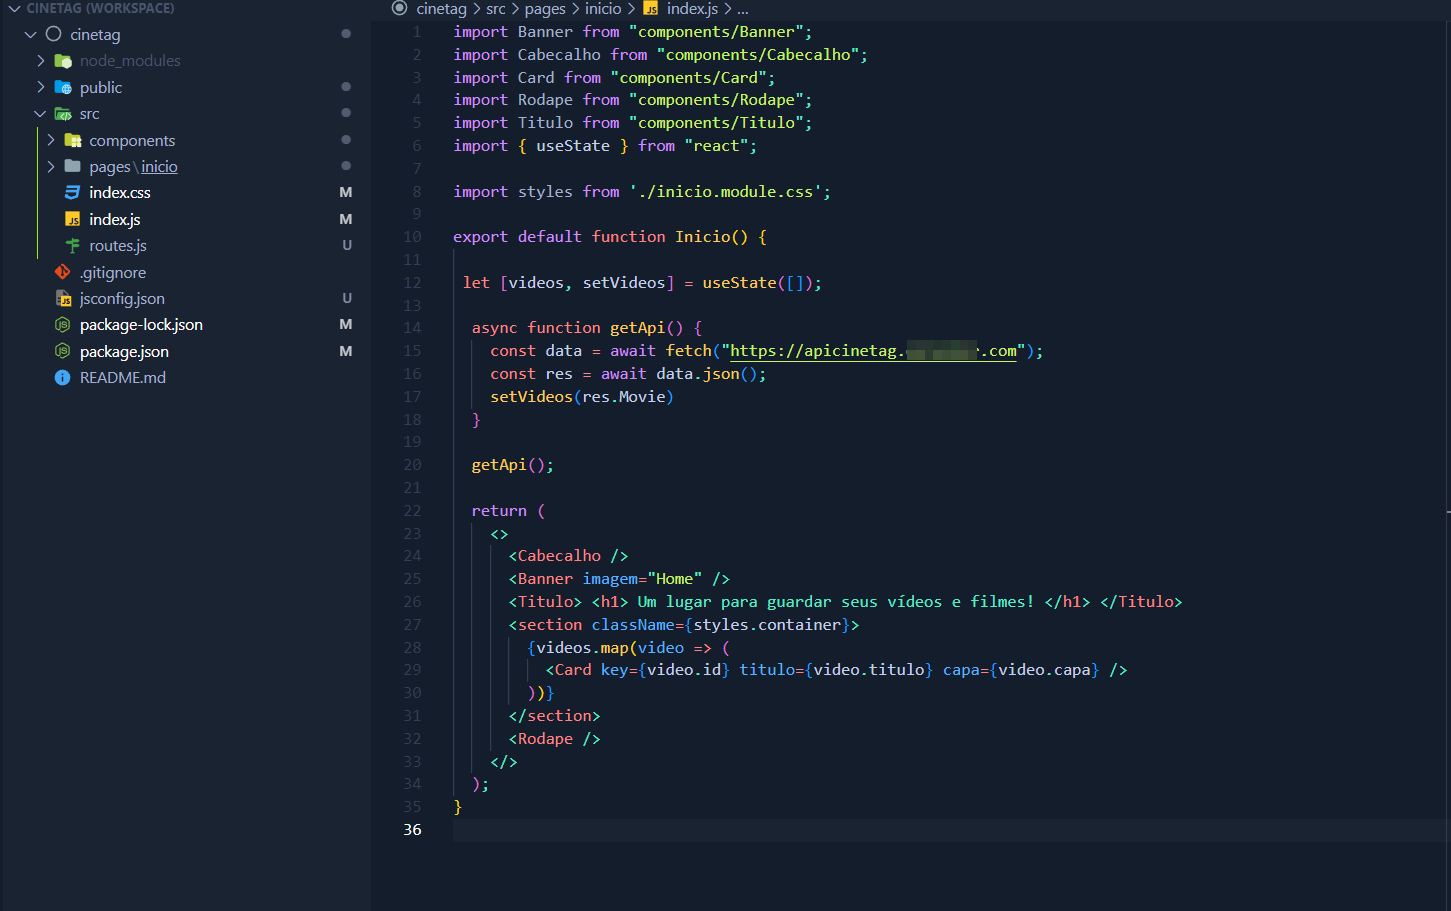
Task: Select the node_modules folder label
Action: pyautogui.click(x=130, y=61)
